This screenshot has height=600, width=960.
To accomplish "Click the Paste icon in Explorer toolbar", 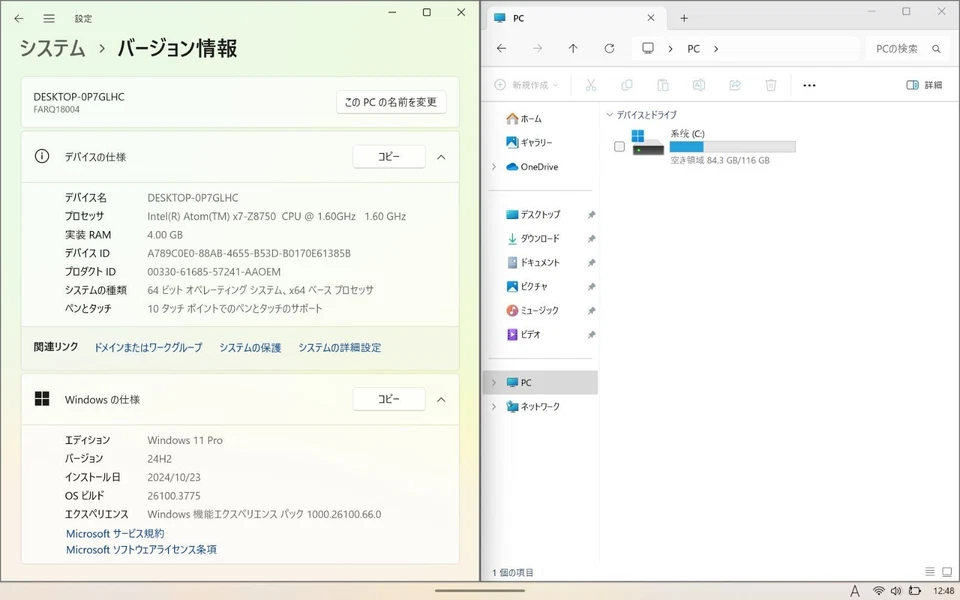I will (x=663, y=85).
